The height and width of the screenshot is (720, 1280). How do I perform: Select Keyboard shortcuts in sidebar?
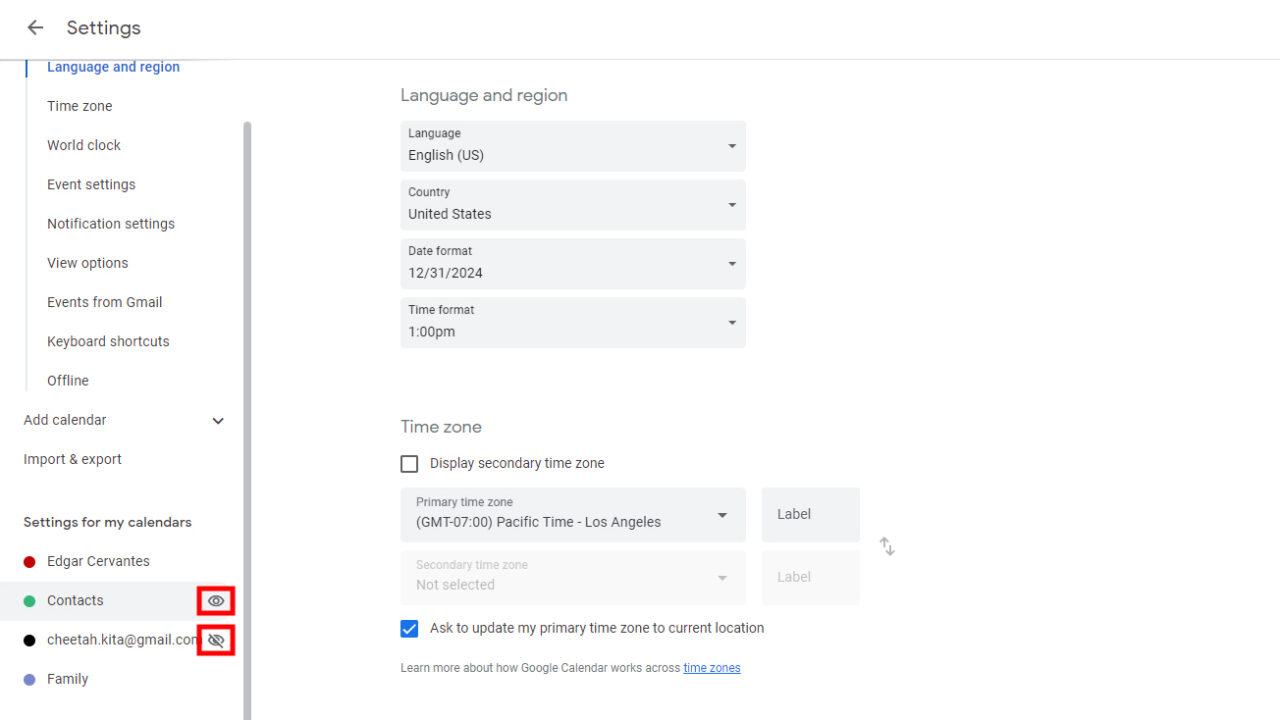(x=108, y=341)
